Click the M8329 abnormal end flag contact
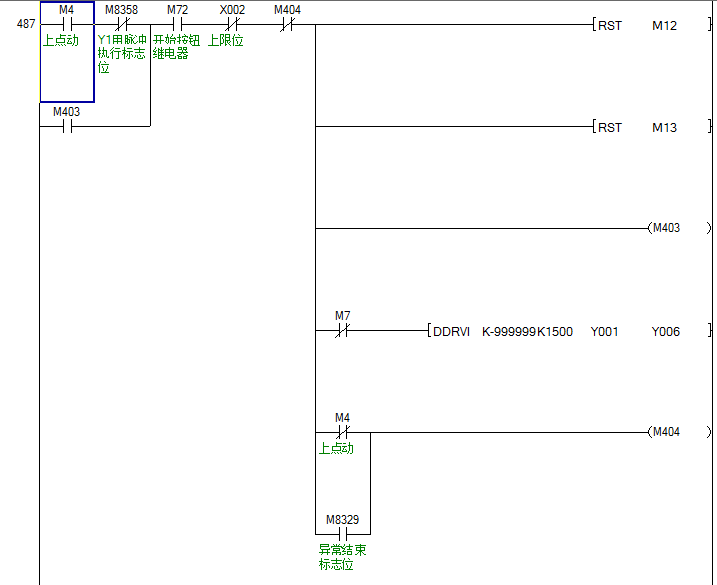The width and height of the screenshot is (717, 585). [x=342, y=535]
